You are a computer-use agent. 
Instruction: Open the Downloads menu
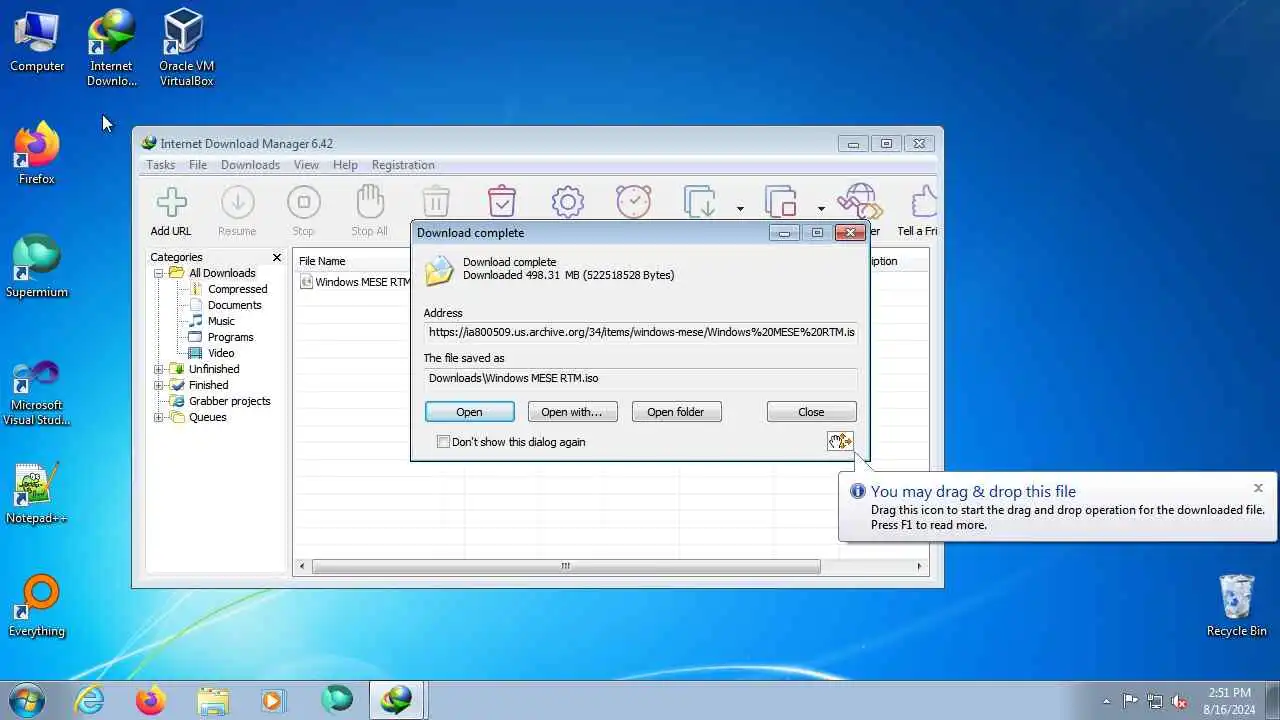(x=250, y=165)
